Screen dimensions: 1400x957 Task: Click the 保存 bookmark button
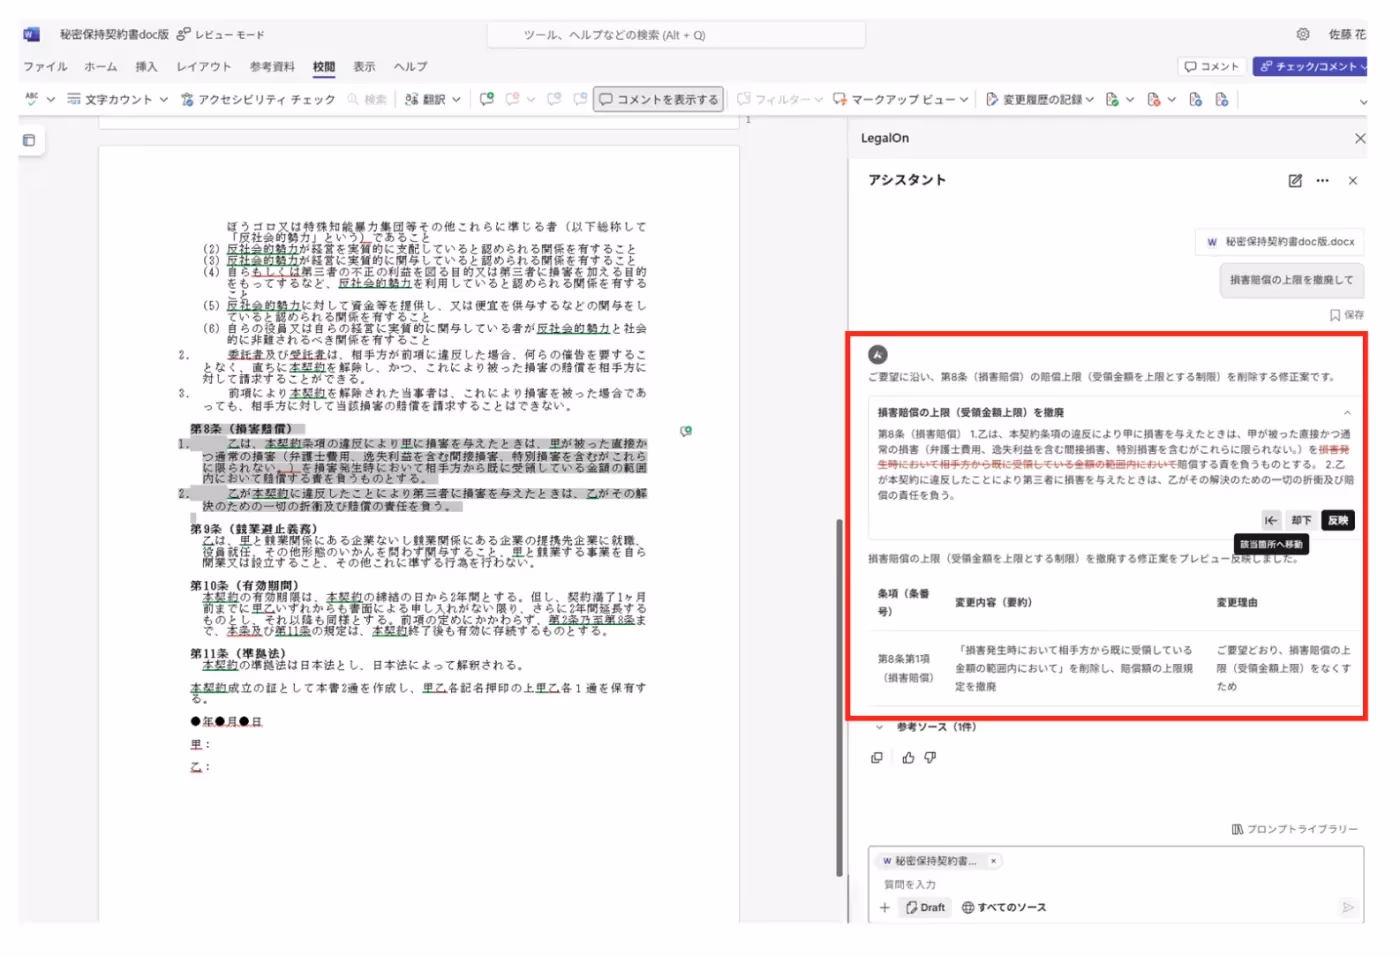(x=1347, y=315)
